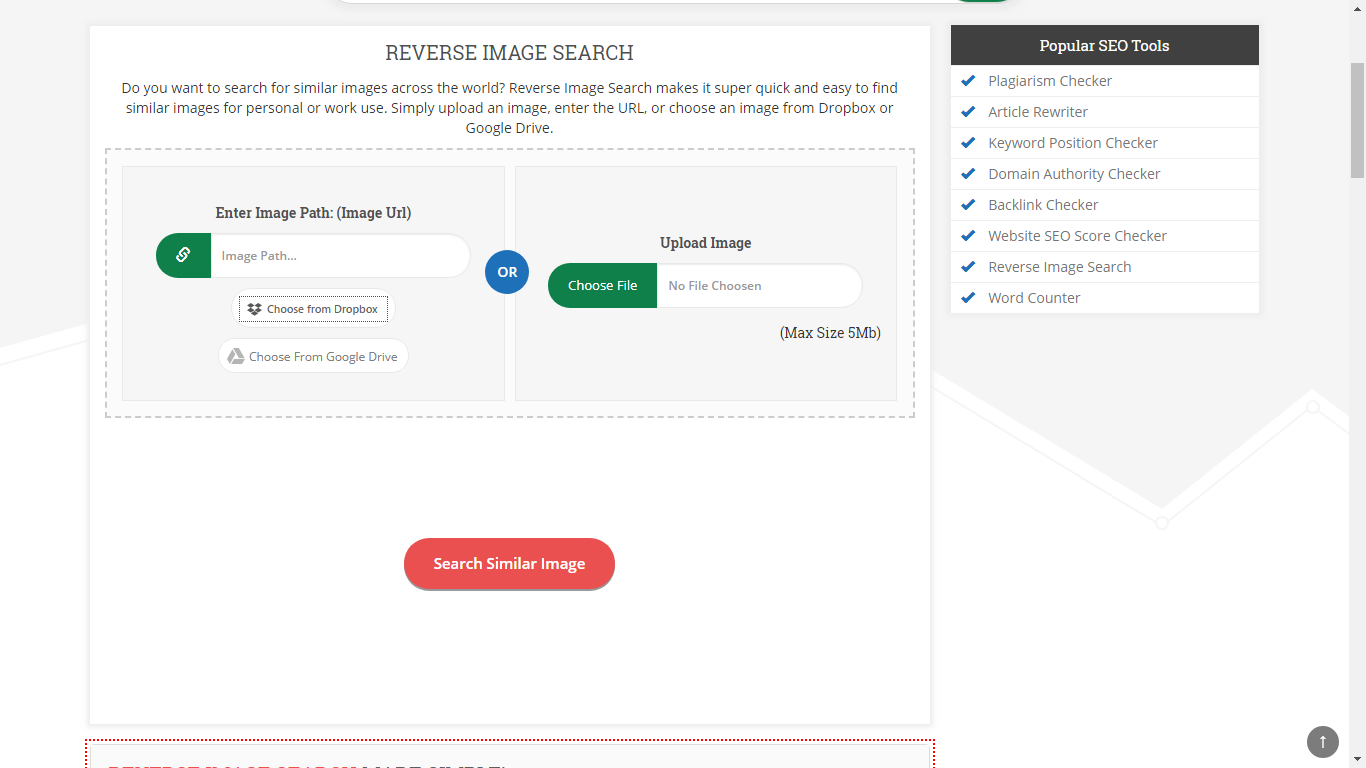Open the Domain Authority Checker
Viewport: 1366px width, 768px height.
1073,173
